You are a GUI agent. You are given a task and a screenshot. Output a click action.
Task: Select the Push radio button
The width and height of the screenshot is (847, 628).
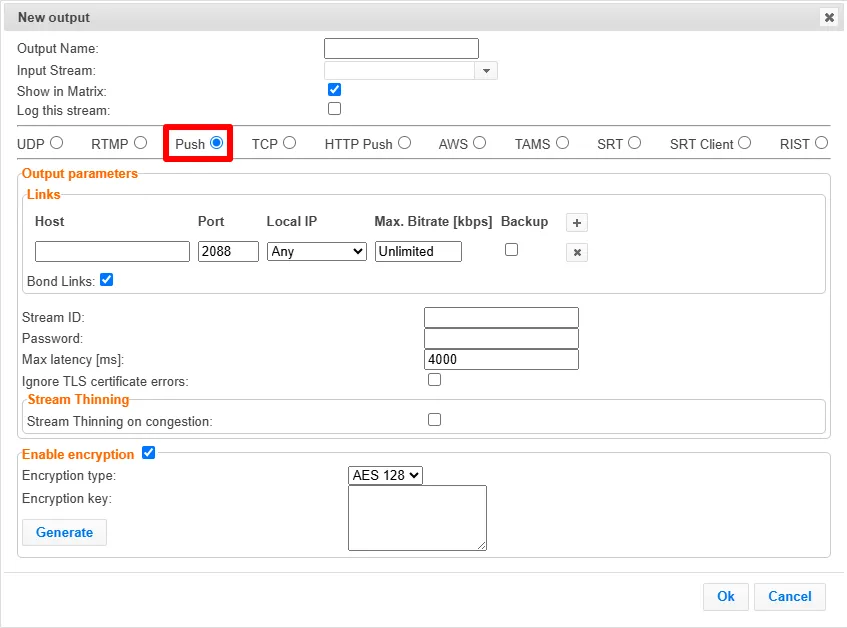pos(217,143)
